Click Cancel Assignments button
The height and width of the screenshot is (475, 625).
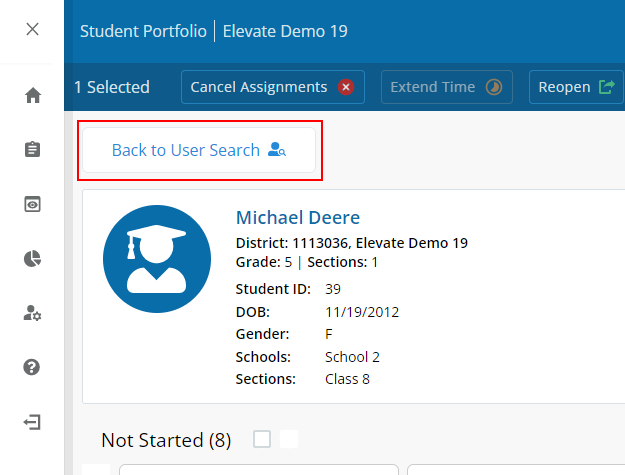point(273,87)
